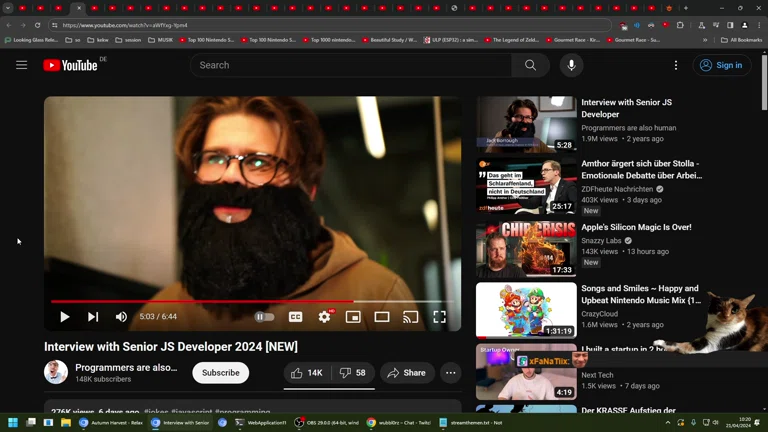
Task: Subscribe to Programmers are also human
Action: [220, 373]
